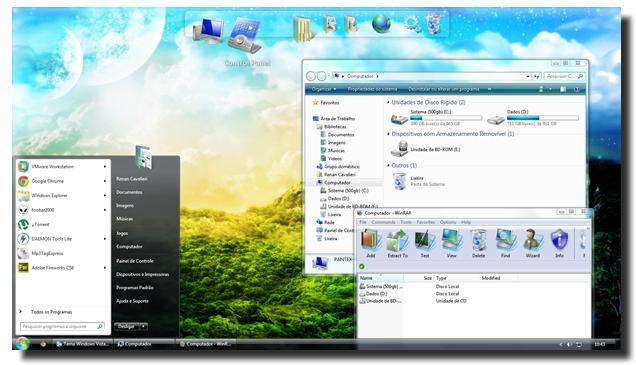Open Google Chrome from Start menu

[62, 181]
